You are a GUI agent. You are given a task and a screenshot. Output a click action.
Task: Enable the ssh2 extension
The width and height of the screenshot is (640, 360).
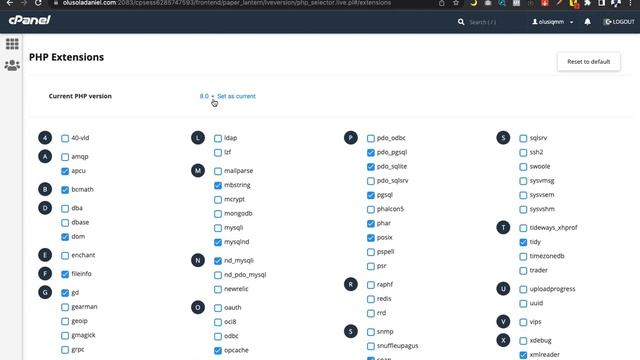pos(523,153)
